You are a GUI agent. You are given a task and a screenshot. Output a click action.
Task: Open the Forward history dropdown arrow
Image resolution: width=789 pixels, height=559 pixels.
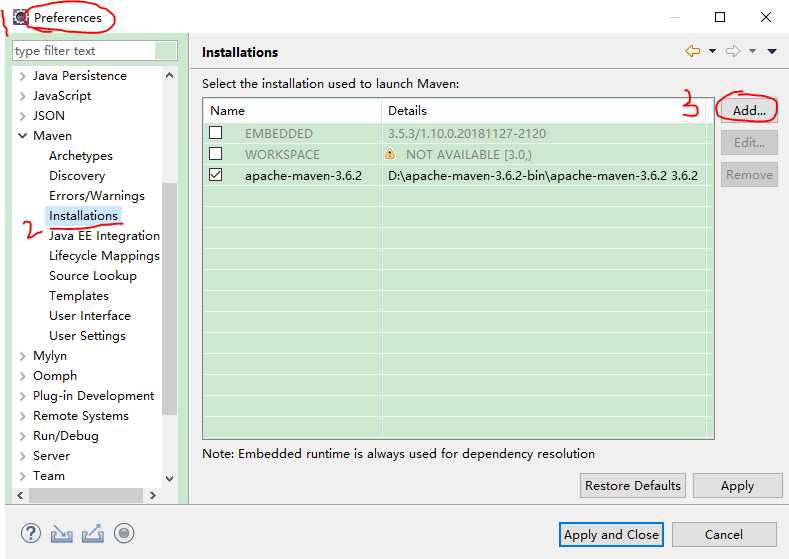click(x=752, y=51)
